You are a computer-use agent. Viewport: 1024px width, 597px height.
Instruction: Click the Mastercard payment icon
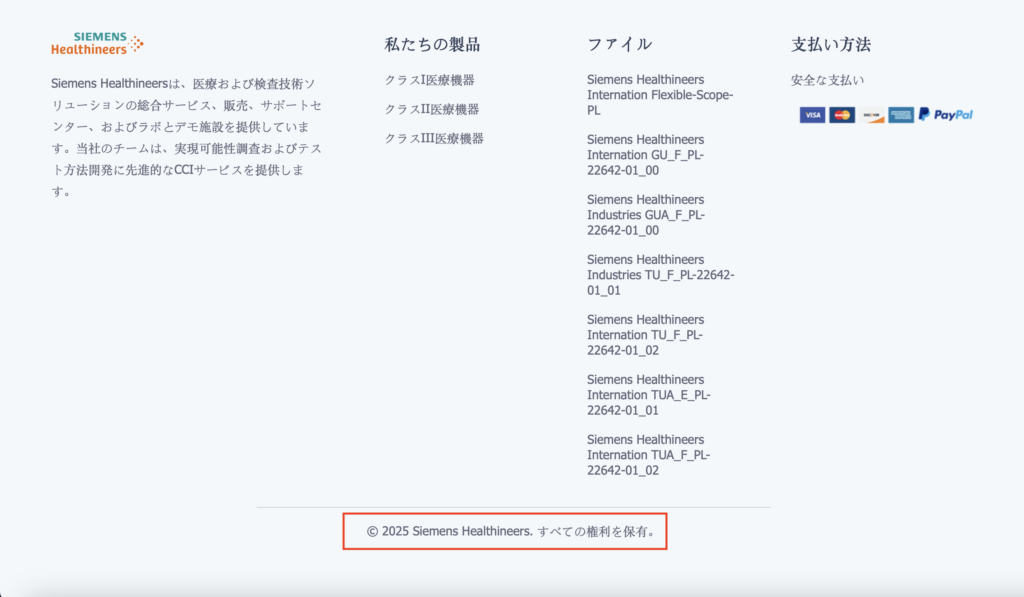pyautogui.click(x=842, y=115)
